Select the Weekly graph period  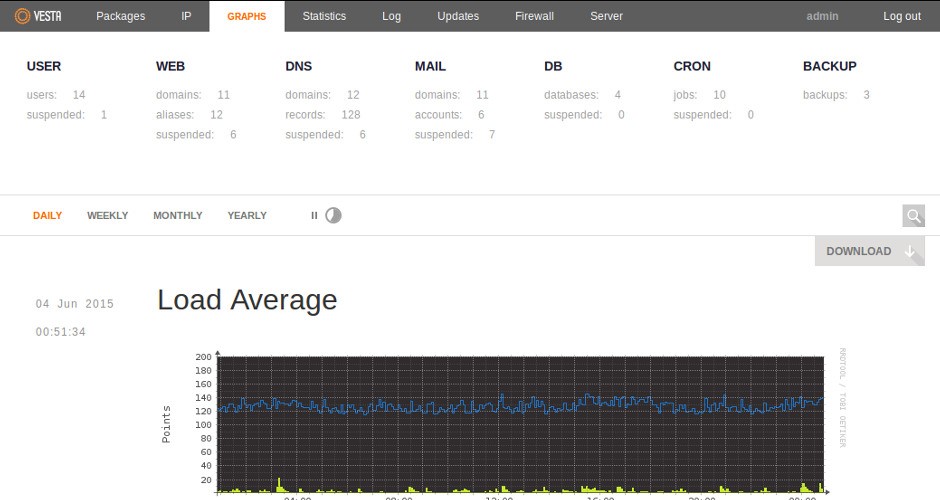tap(107, 216)
